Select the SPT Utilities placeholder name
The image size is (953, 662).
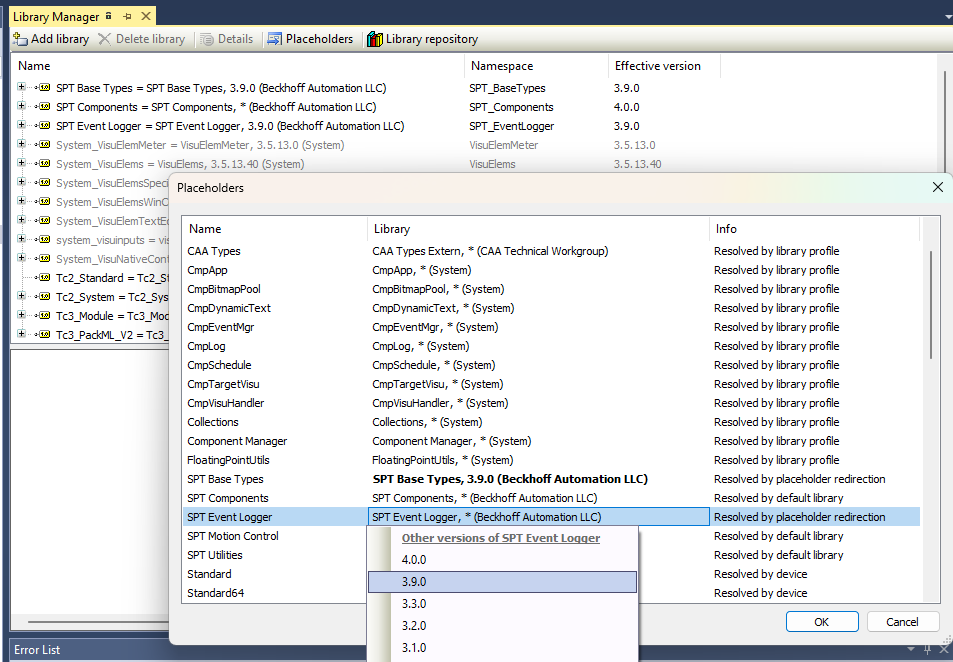(x=215, y=555)
